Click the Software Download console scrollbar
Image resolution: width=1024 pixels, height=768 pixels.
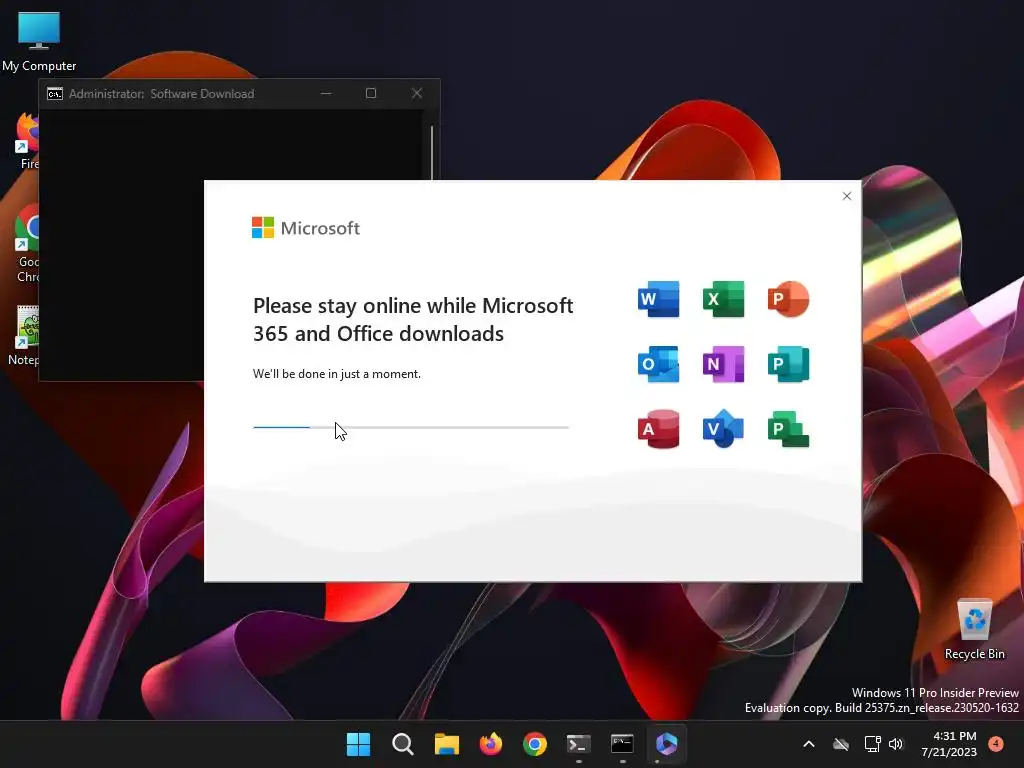click(x=432, y=152)
